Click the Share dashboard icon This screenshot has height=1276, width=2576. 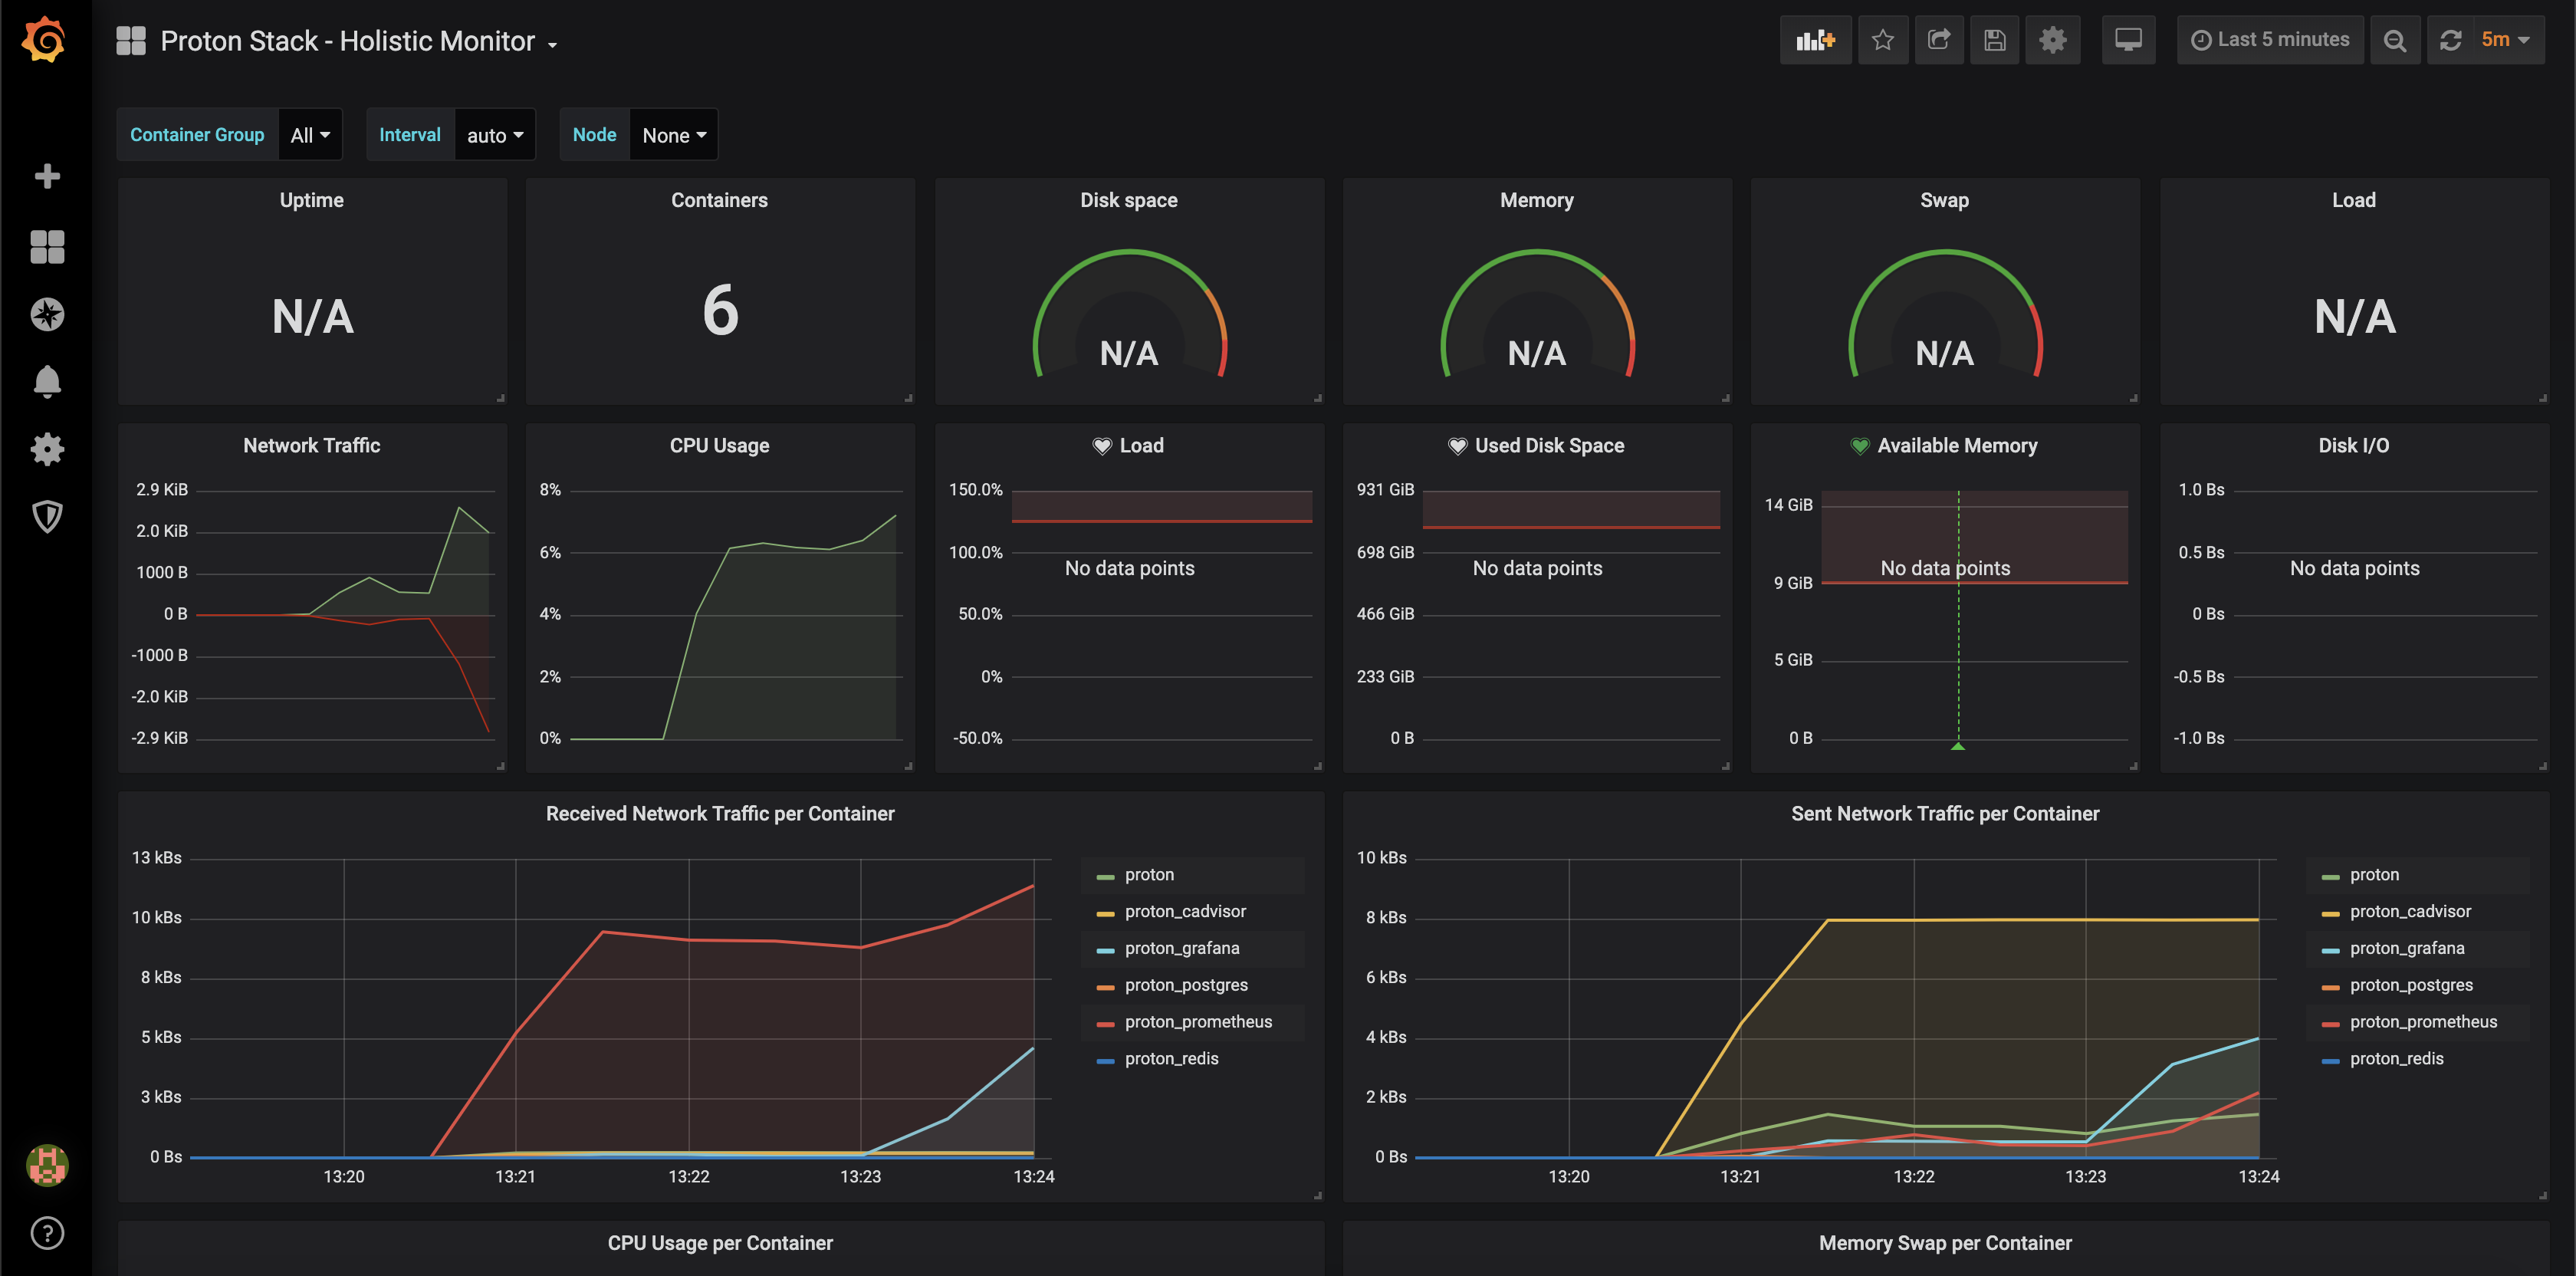point(1939,40)
